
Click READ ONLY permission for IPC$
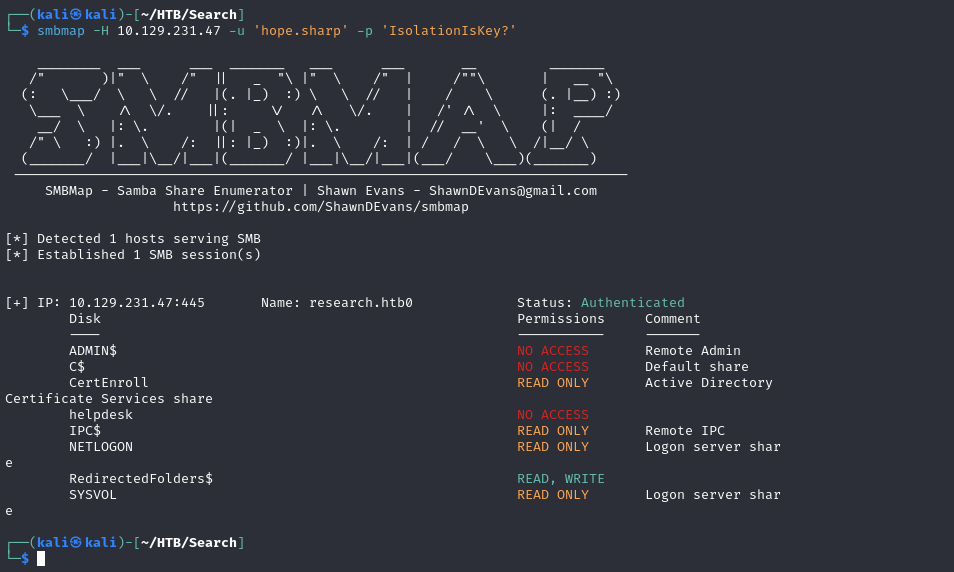tap(553, 430)
